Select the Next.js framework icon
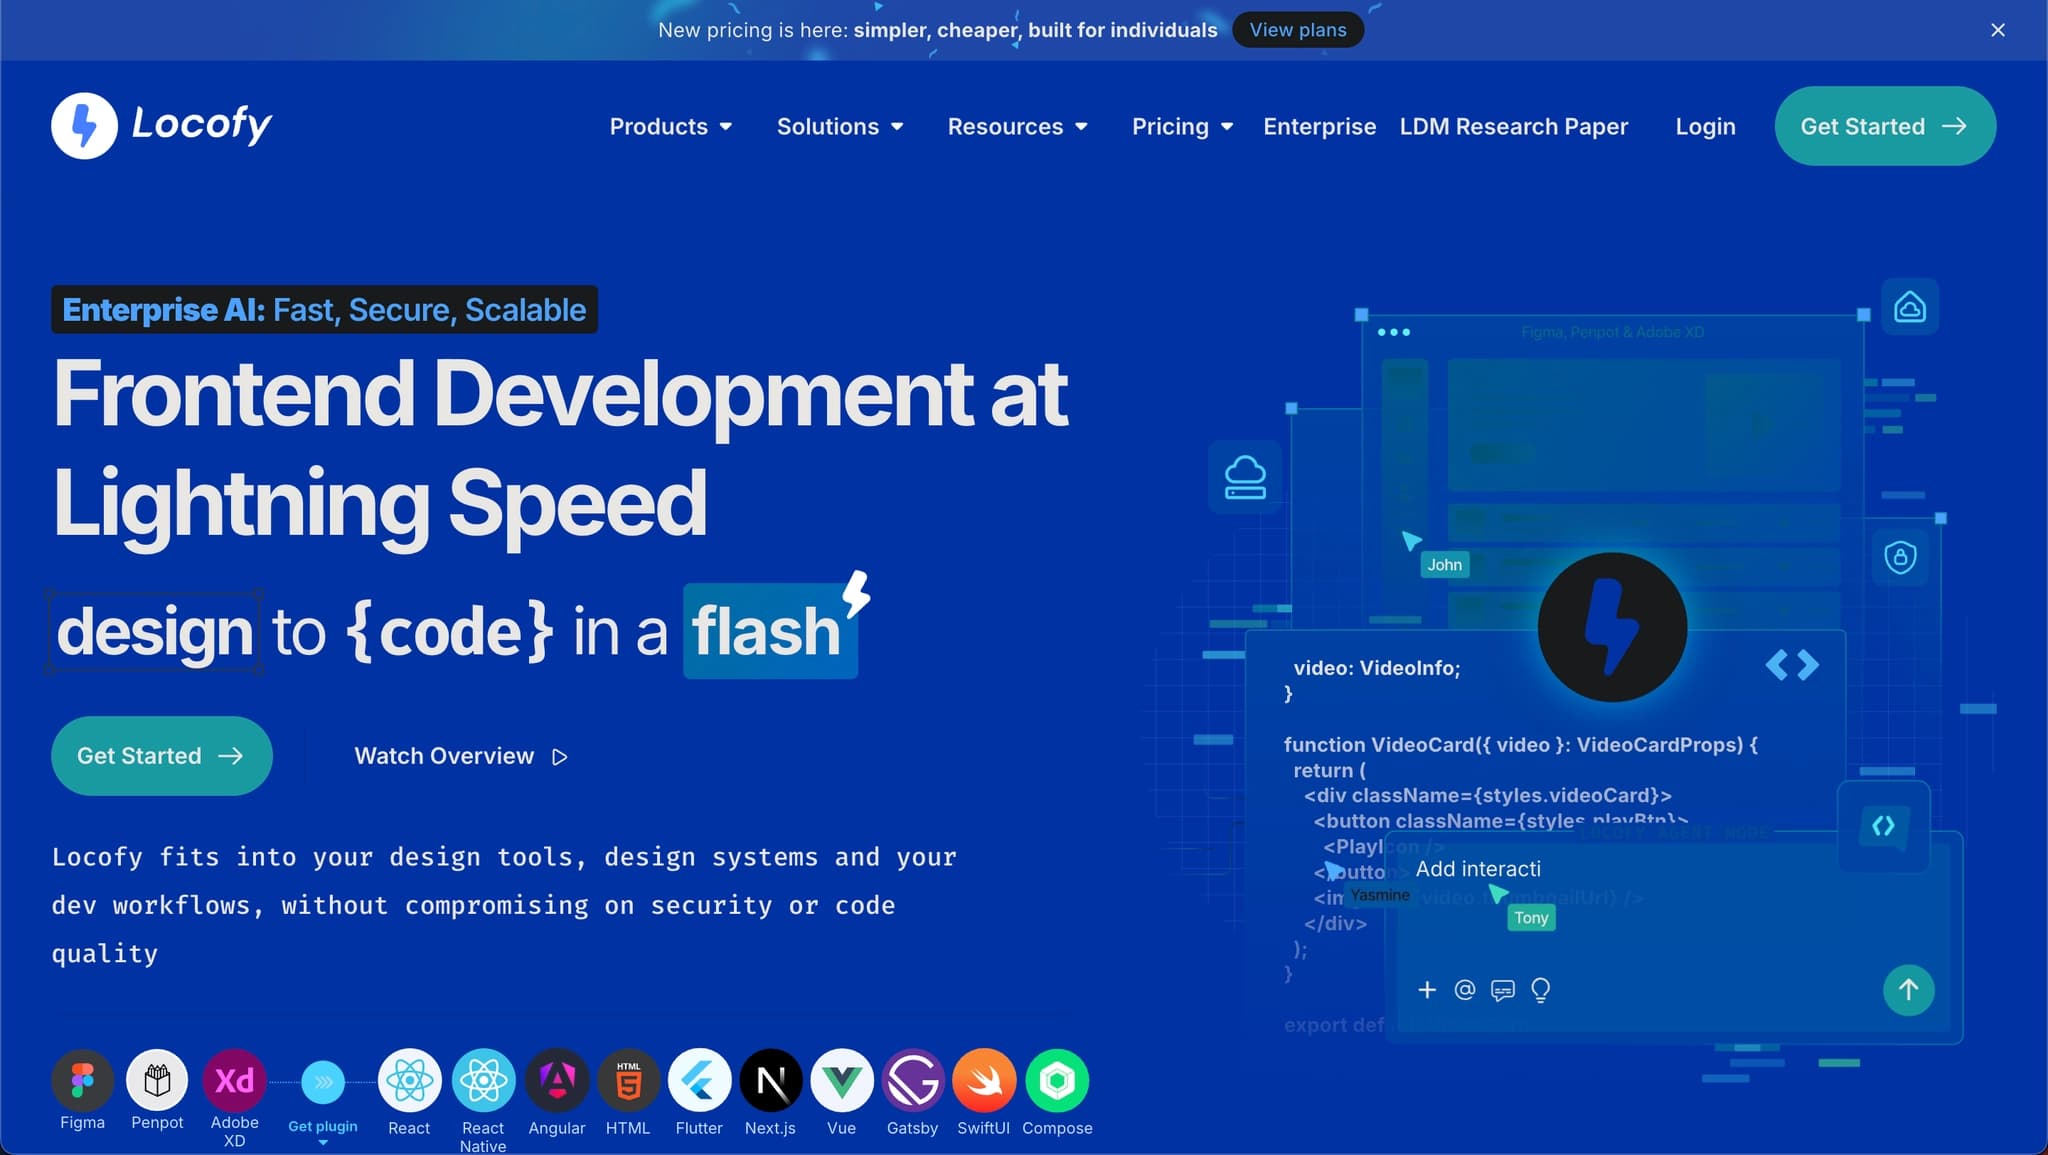This screenshot has height=1155, width=2048. click(770, 1080)
